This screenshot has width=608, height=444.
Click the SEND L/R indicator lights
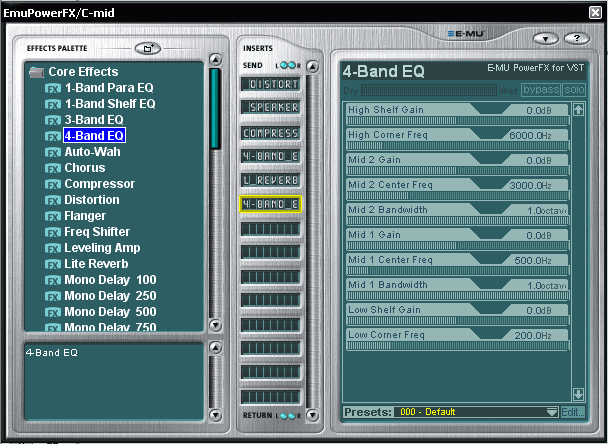[x=288, y=65]
